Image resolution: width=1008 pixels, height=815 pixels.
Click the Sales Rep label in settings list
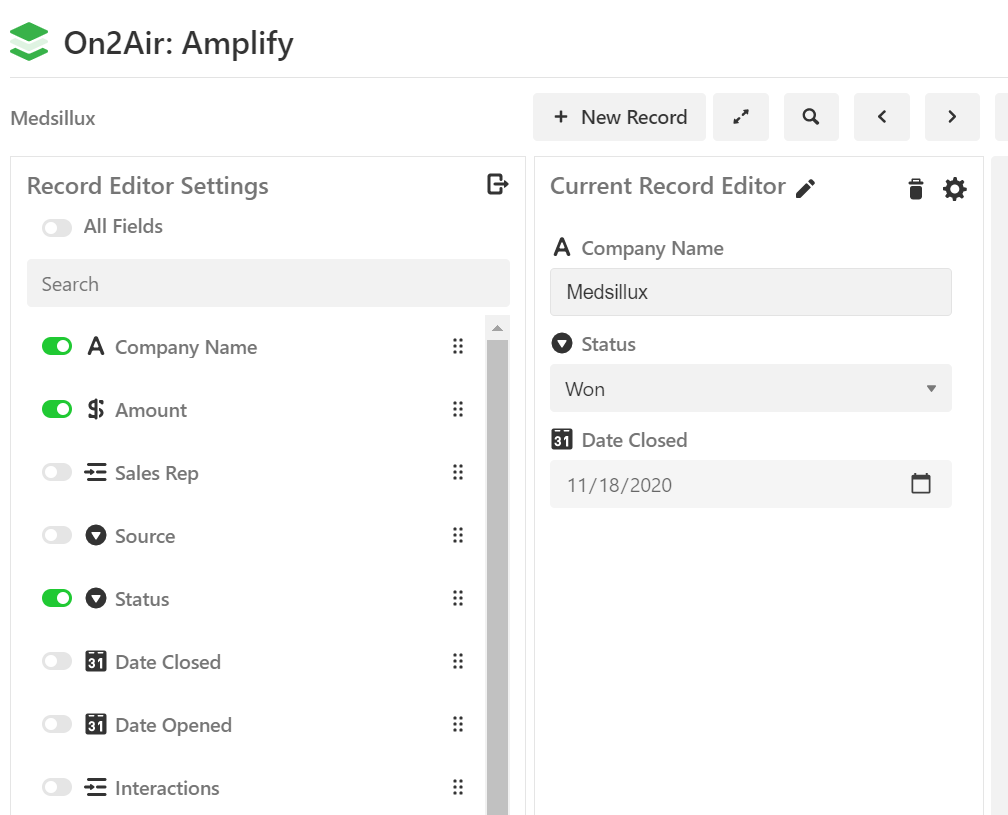coord(157,473)
